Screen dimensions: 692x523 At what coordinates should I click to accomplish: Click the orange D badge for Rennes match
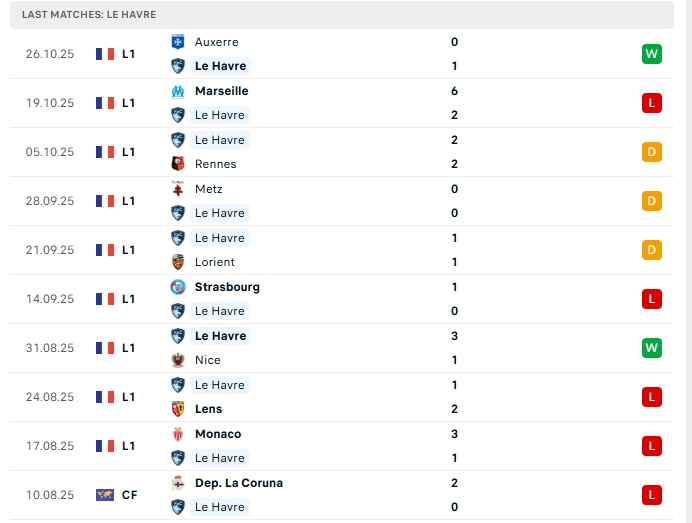652,152
